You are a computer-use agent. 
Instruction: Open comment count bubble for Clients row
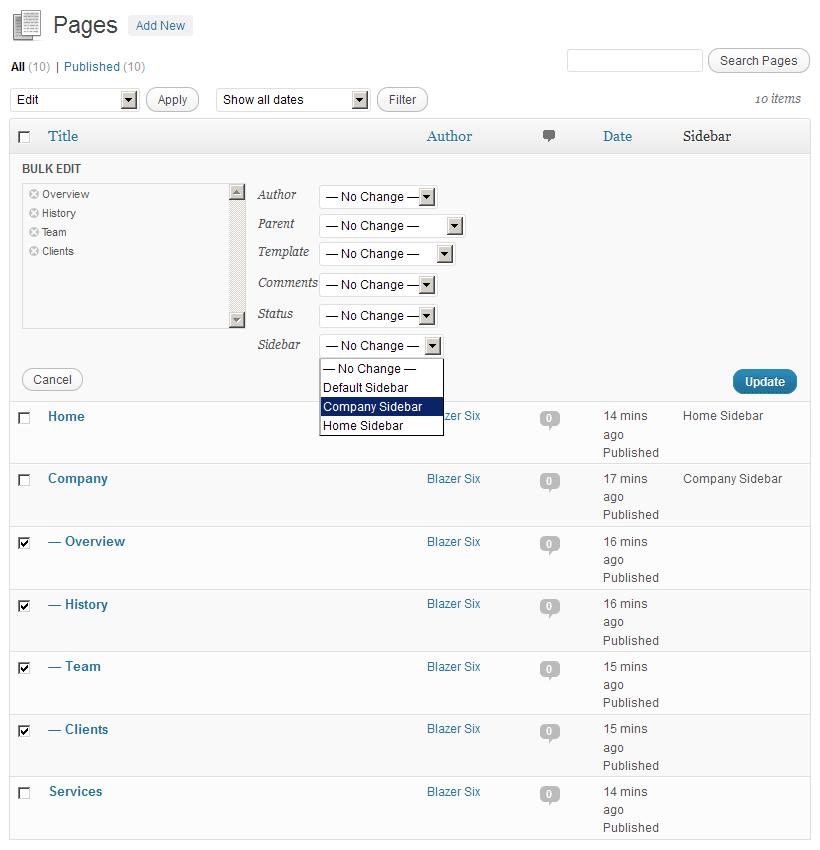pos(549,732)
